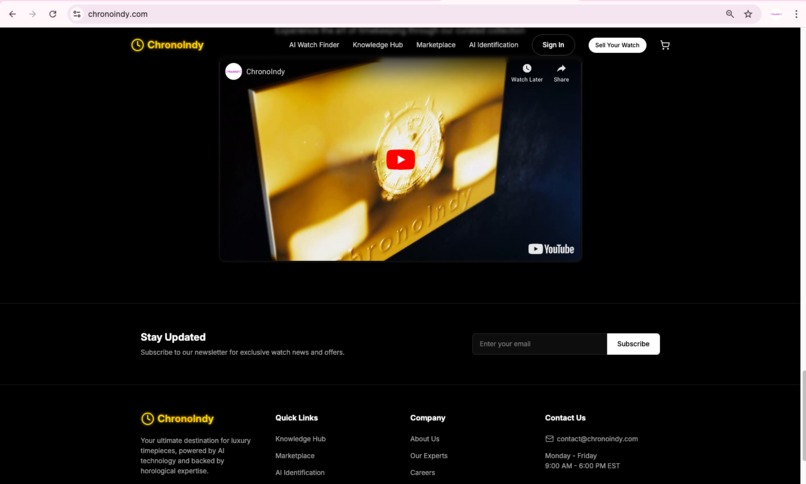The image size is (806, 484).
Task: Click the 9:00 AM - 6:00 PM EST text
Action: [x=582, y=466]
